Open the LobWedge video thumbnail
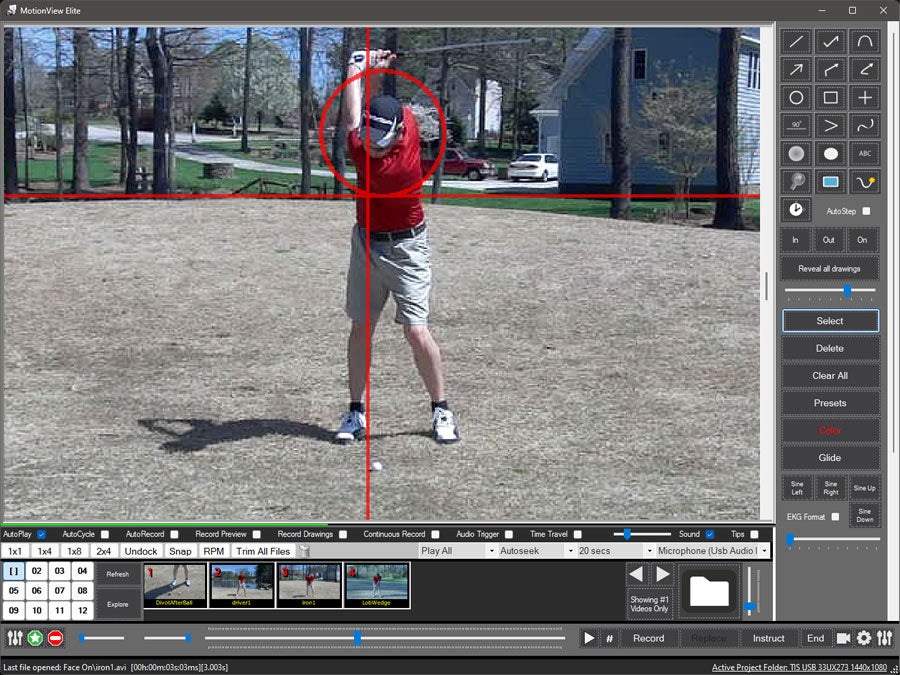Viewport: 900px width, 675px height. [377, 585]
